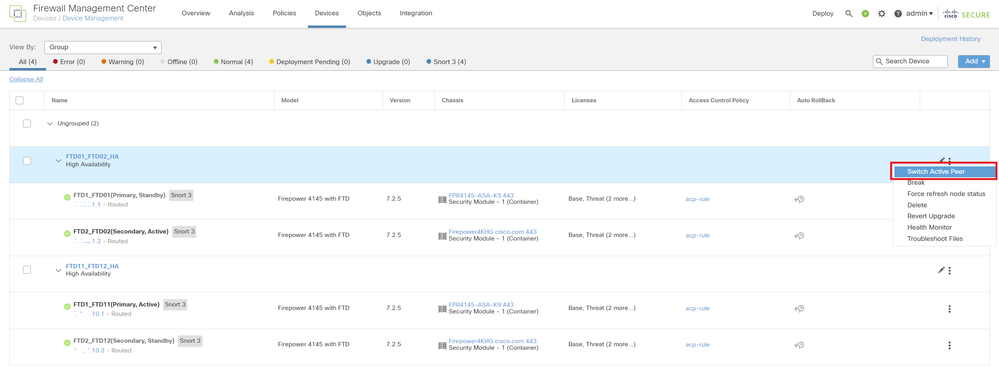Image resolution: width=999 pixels, height=369 pixels.
Task: Filter devices by Warning (0)
Action: tap(122, 62)
